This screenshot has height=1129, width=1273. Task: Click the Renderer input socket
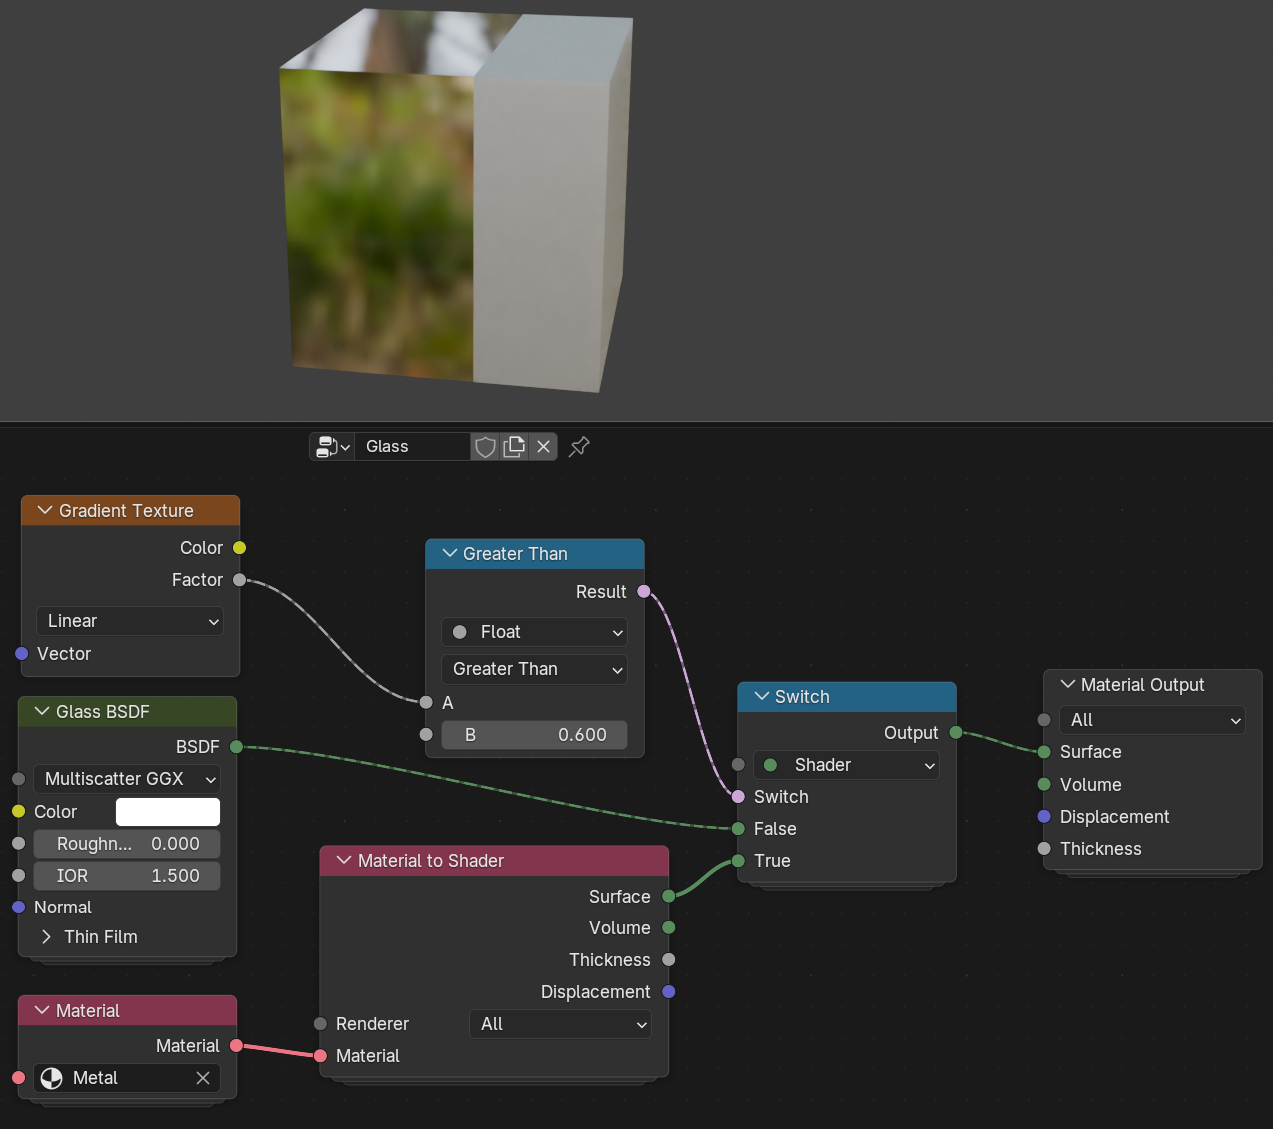pyautogui.click(x=320, y=1023)
